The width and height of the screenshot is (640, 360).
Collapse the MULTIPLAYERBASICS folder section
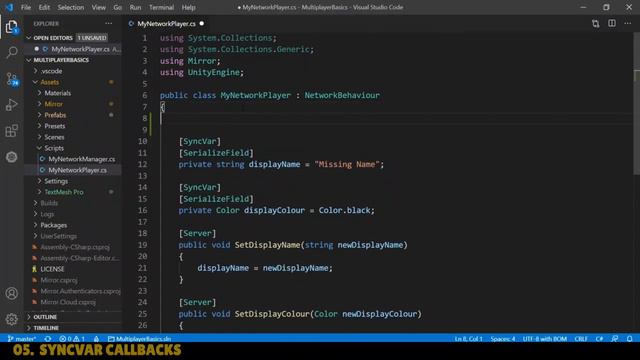(61, 60)
